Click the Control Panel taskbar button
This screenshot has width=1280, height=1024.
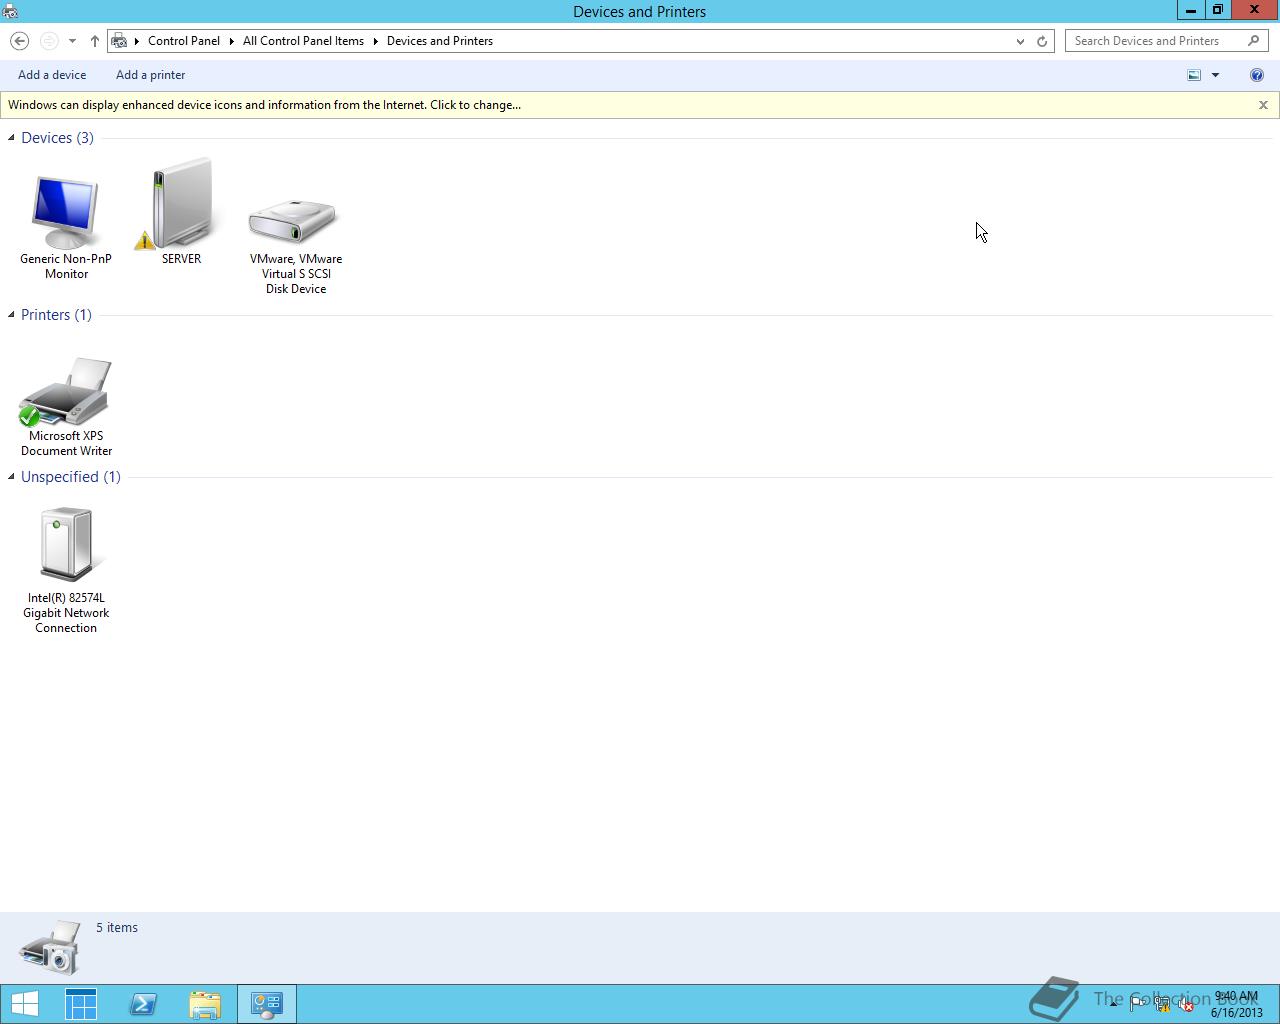[x=267, y=1004]
